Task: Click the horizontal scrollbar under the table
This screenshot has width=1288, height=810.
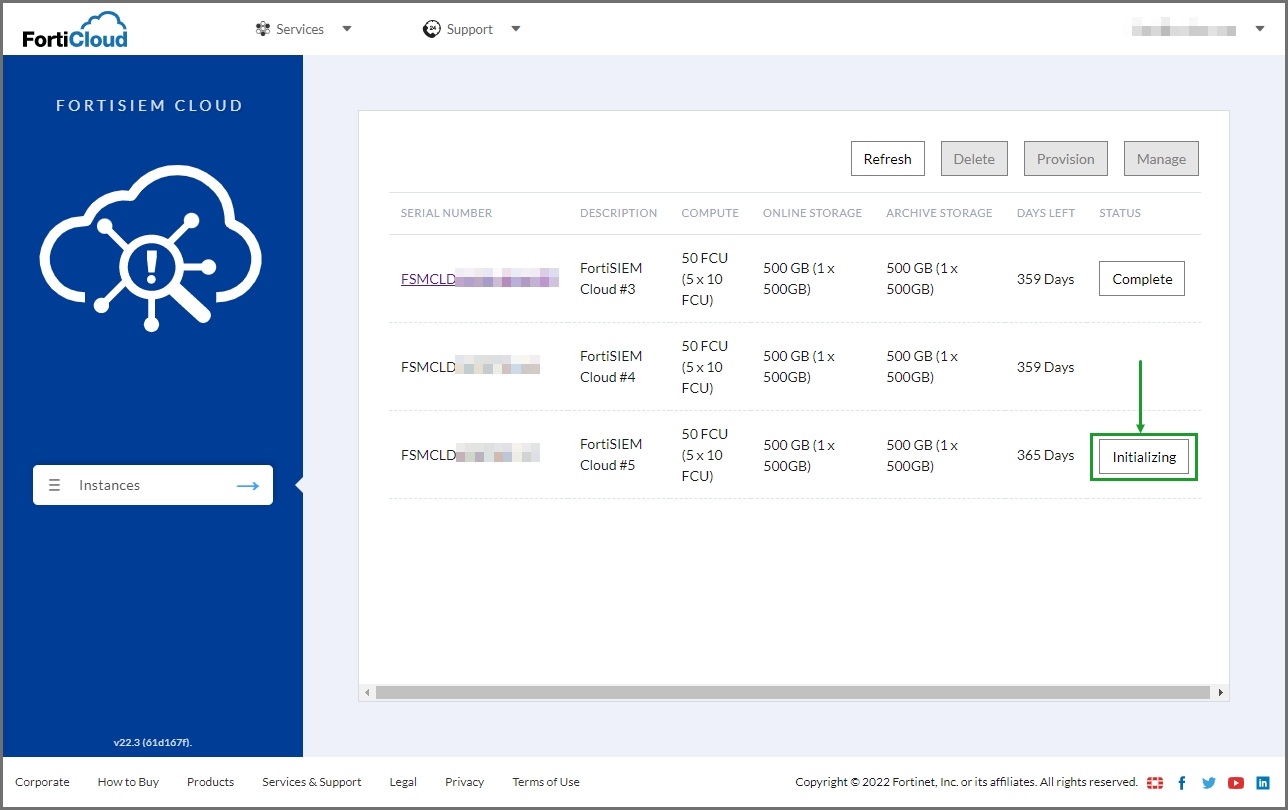Action: point(793,692)
